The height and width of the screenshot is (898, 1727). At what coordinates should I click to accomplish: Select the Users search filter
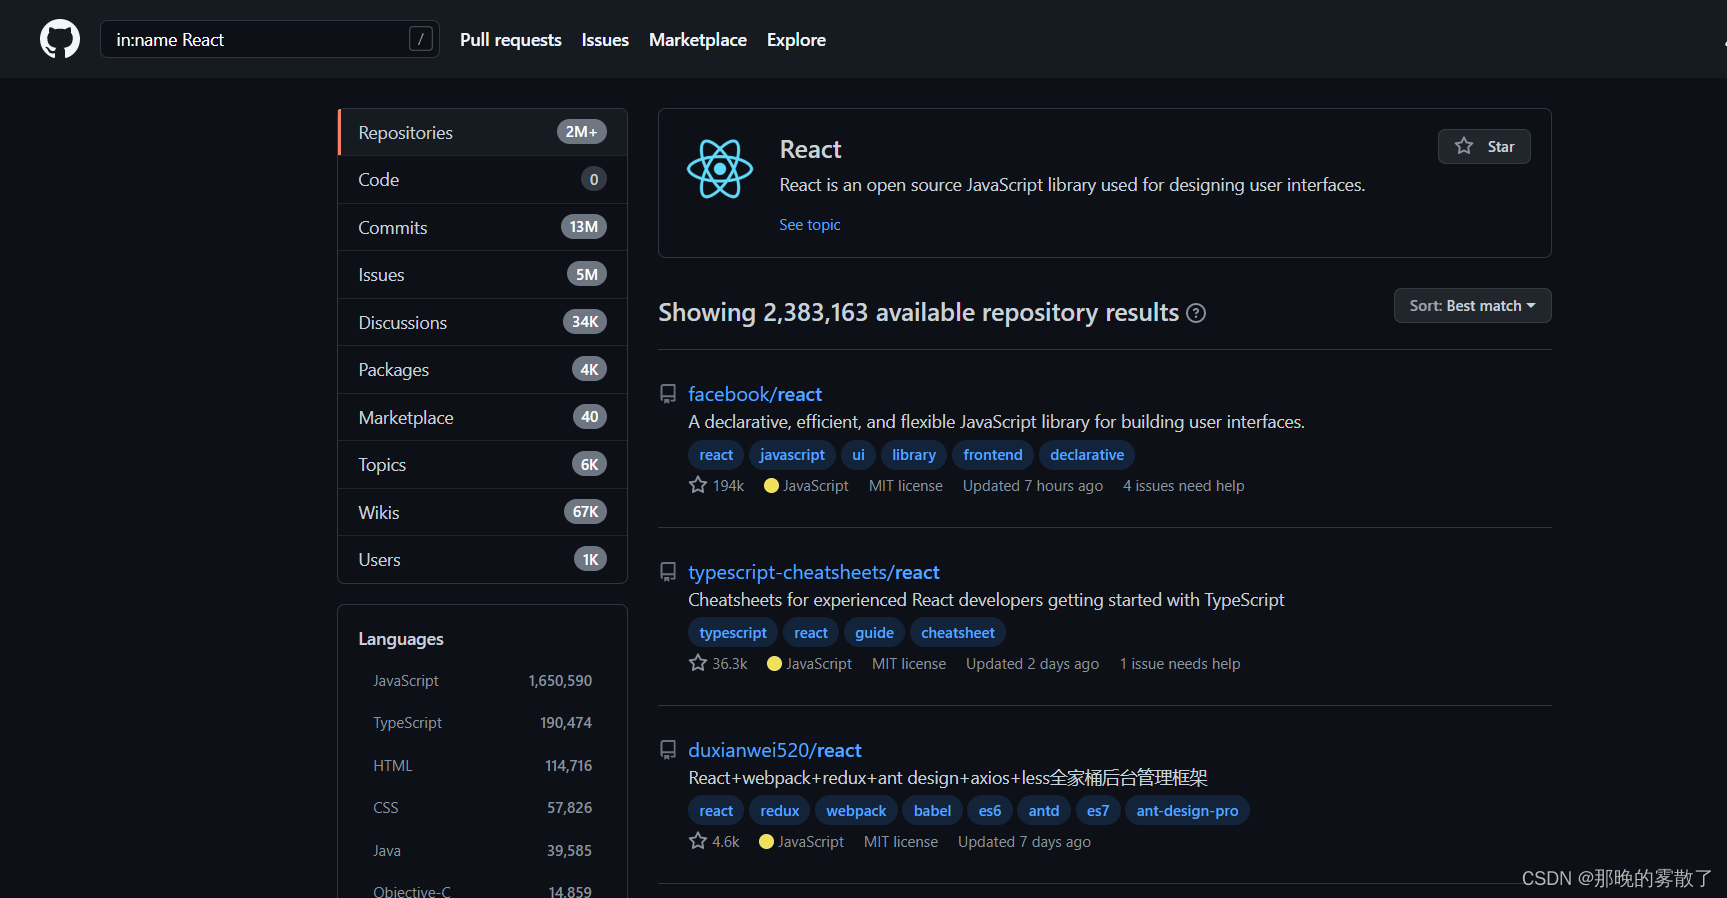(x=483, y=560)
